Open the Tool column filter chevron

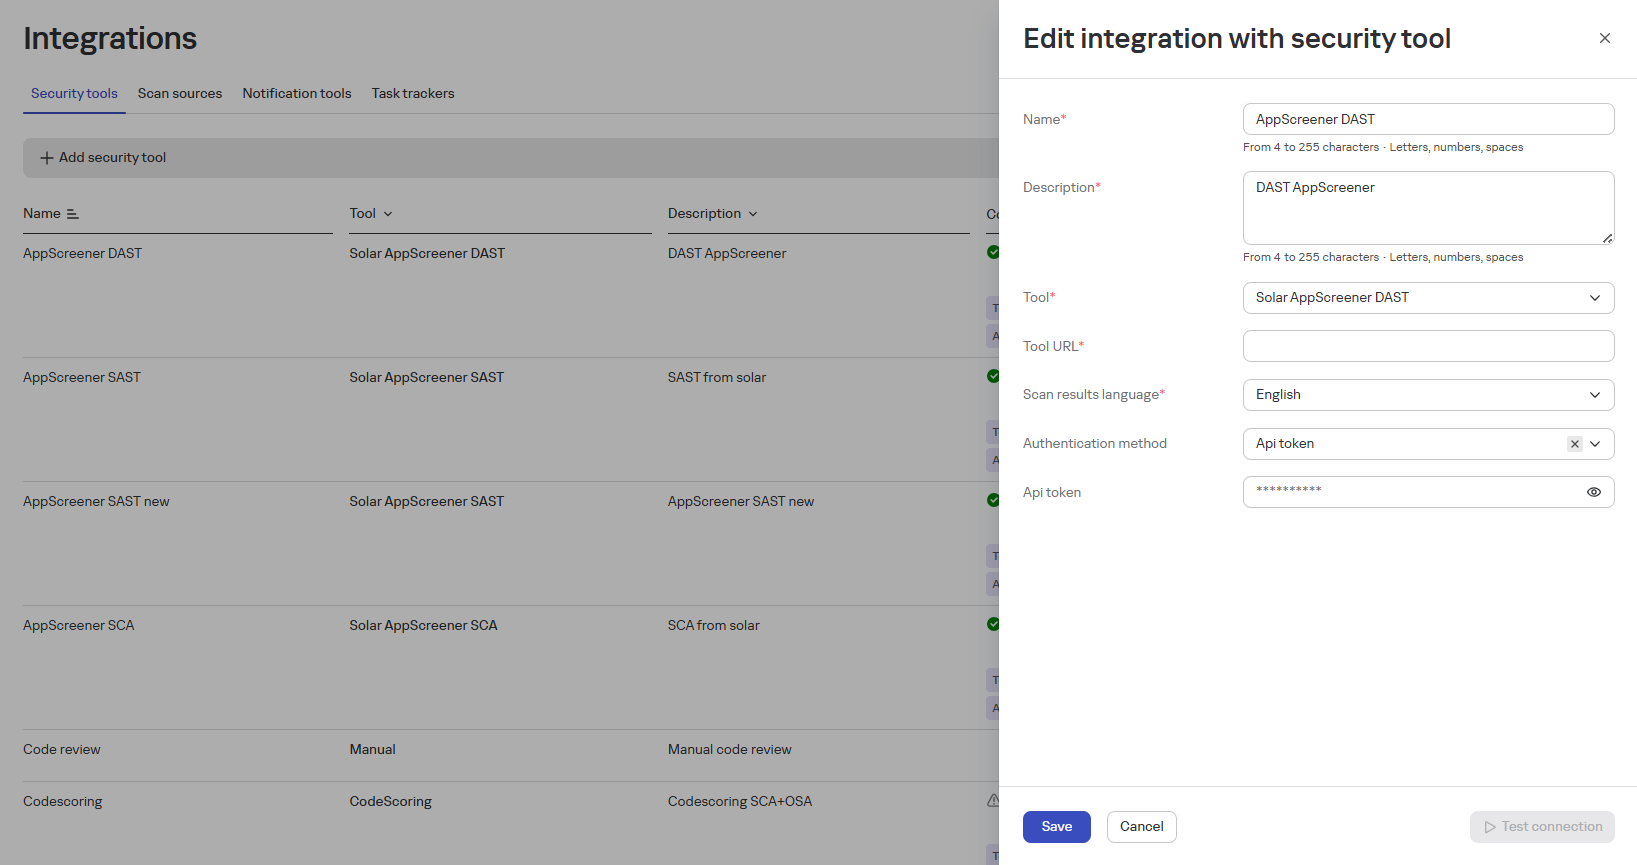(x=388, y=214)
